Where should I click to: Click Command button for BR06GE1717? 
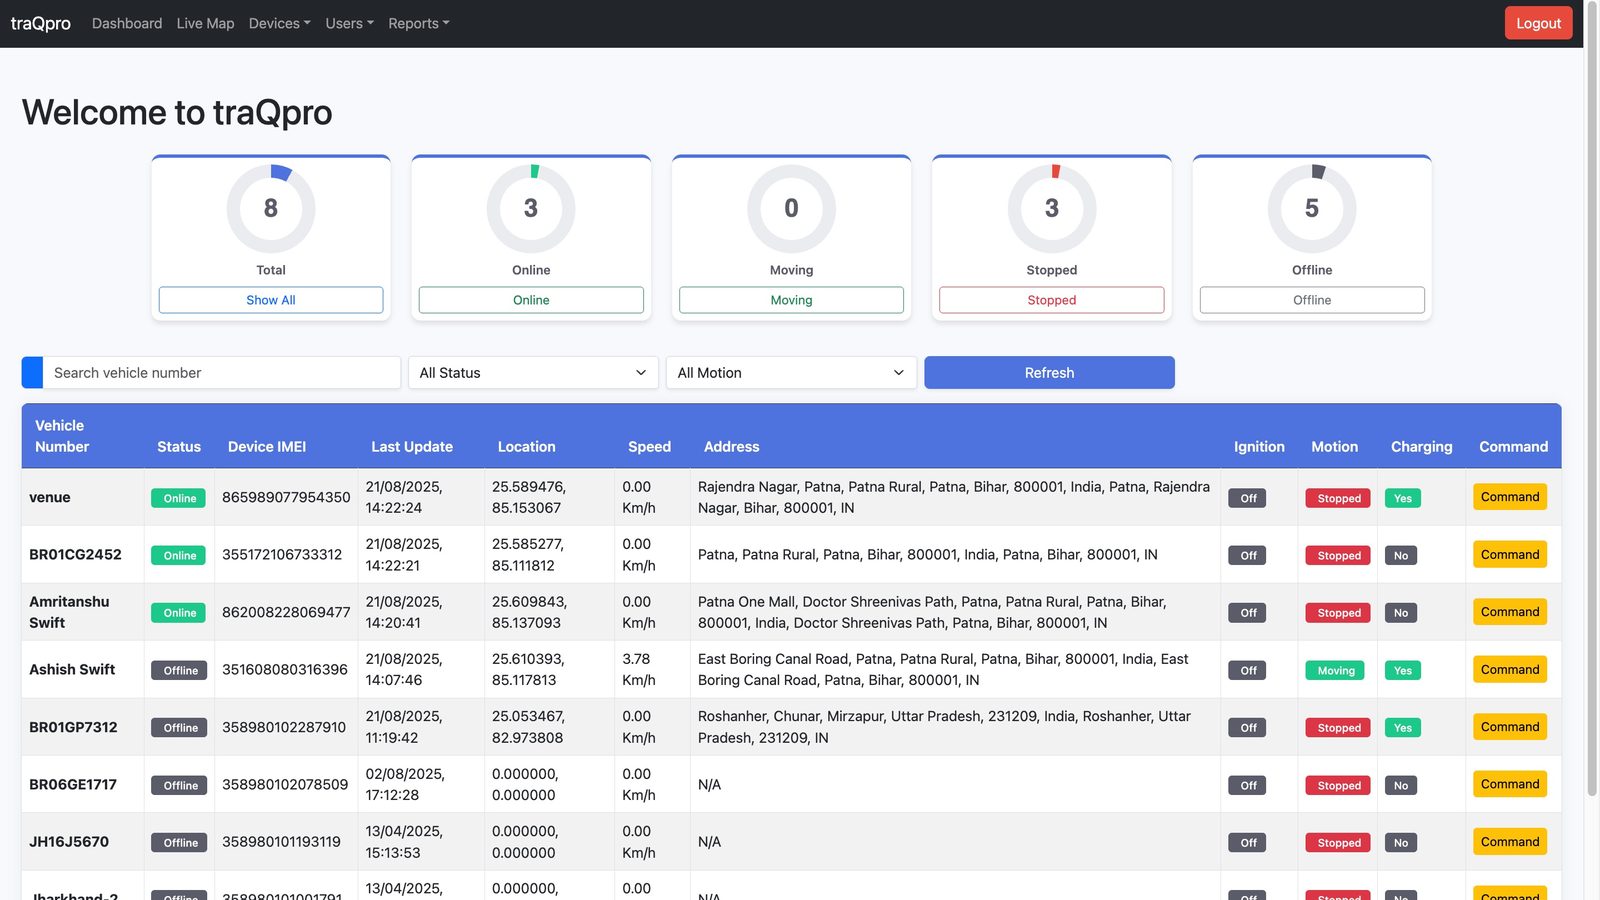click(1510, 784)
